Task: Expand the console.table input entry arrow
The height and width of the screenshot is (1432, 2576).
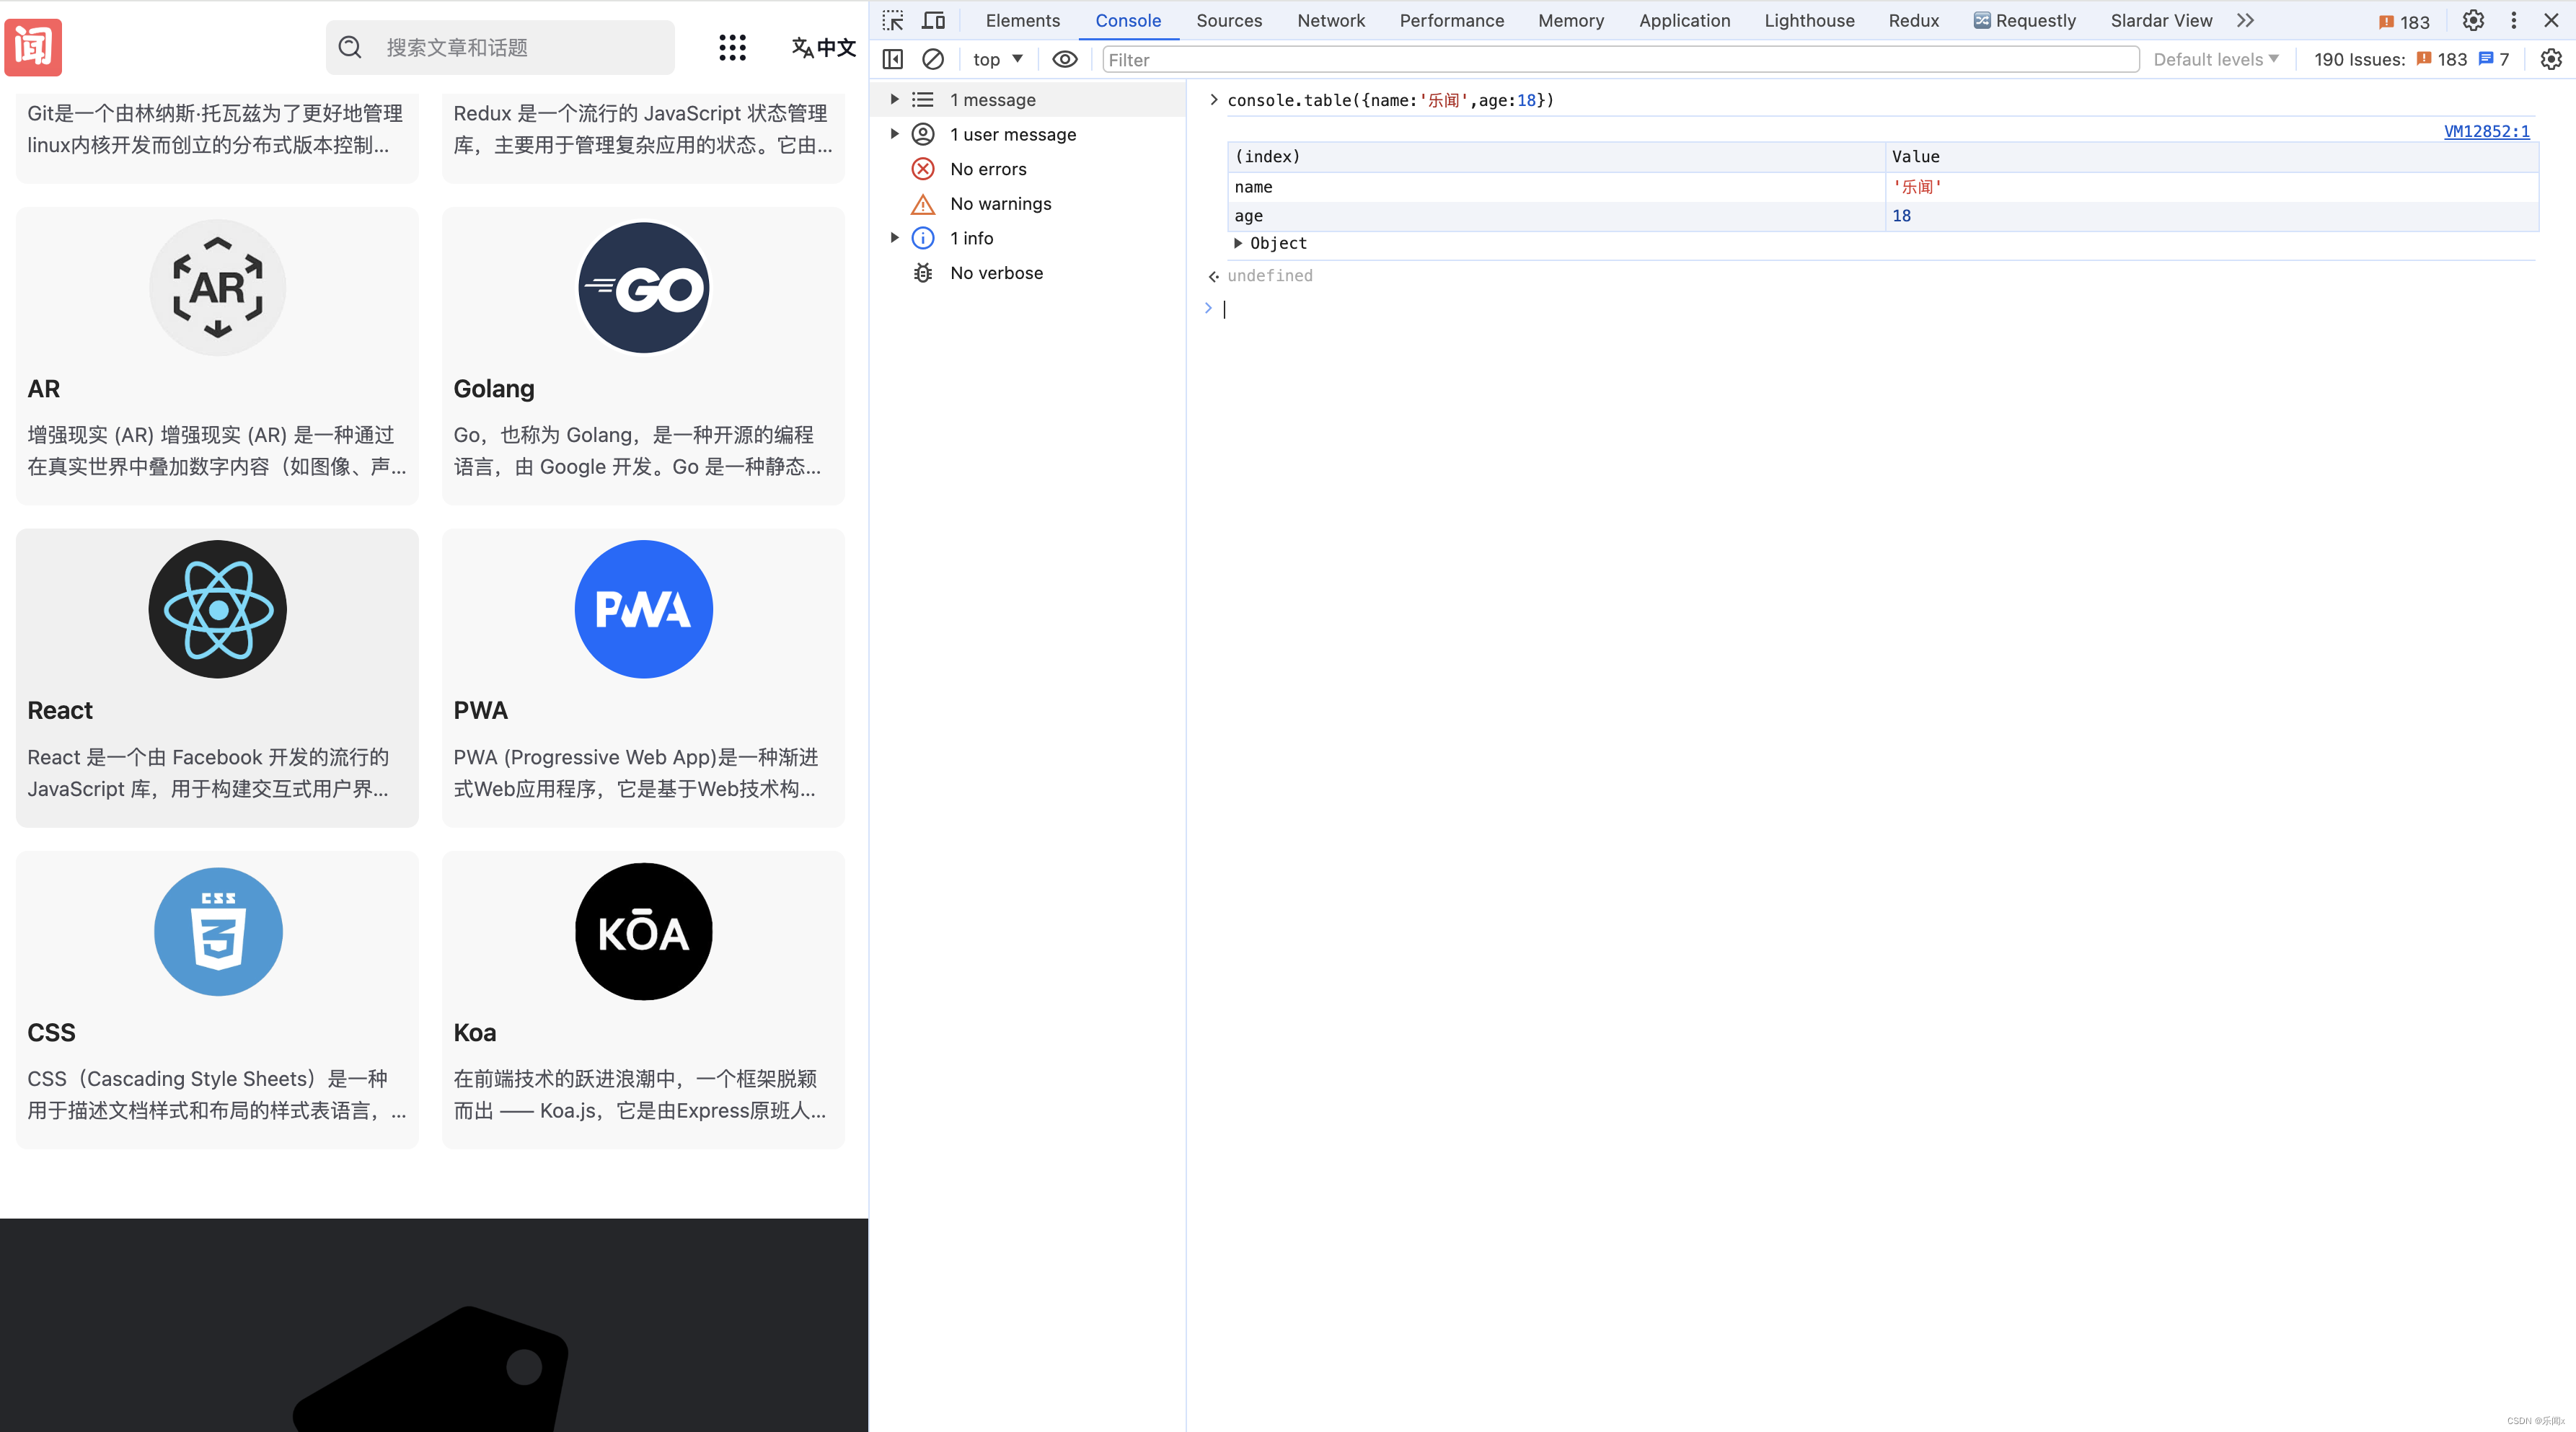Action: 1214,99
